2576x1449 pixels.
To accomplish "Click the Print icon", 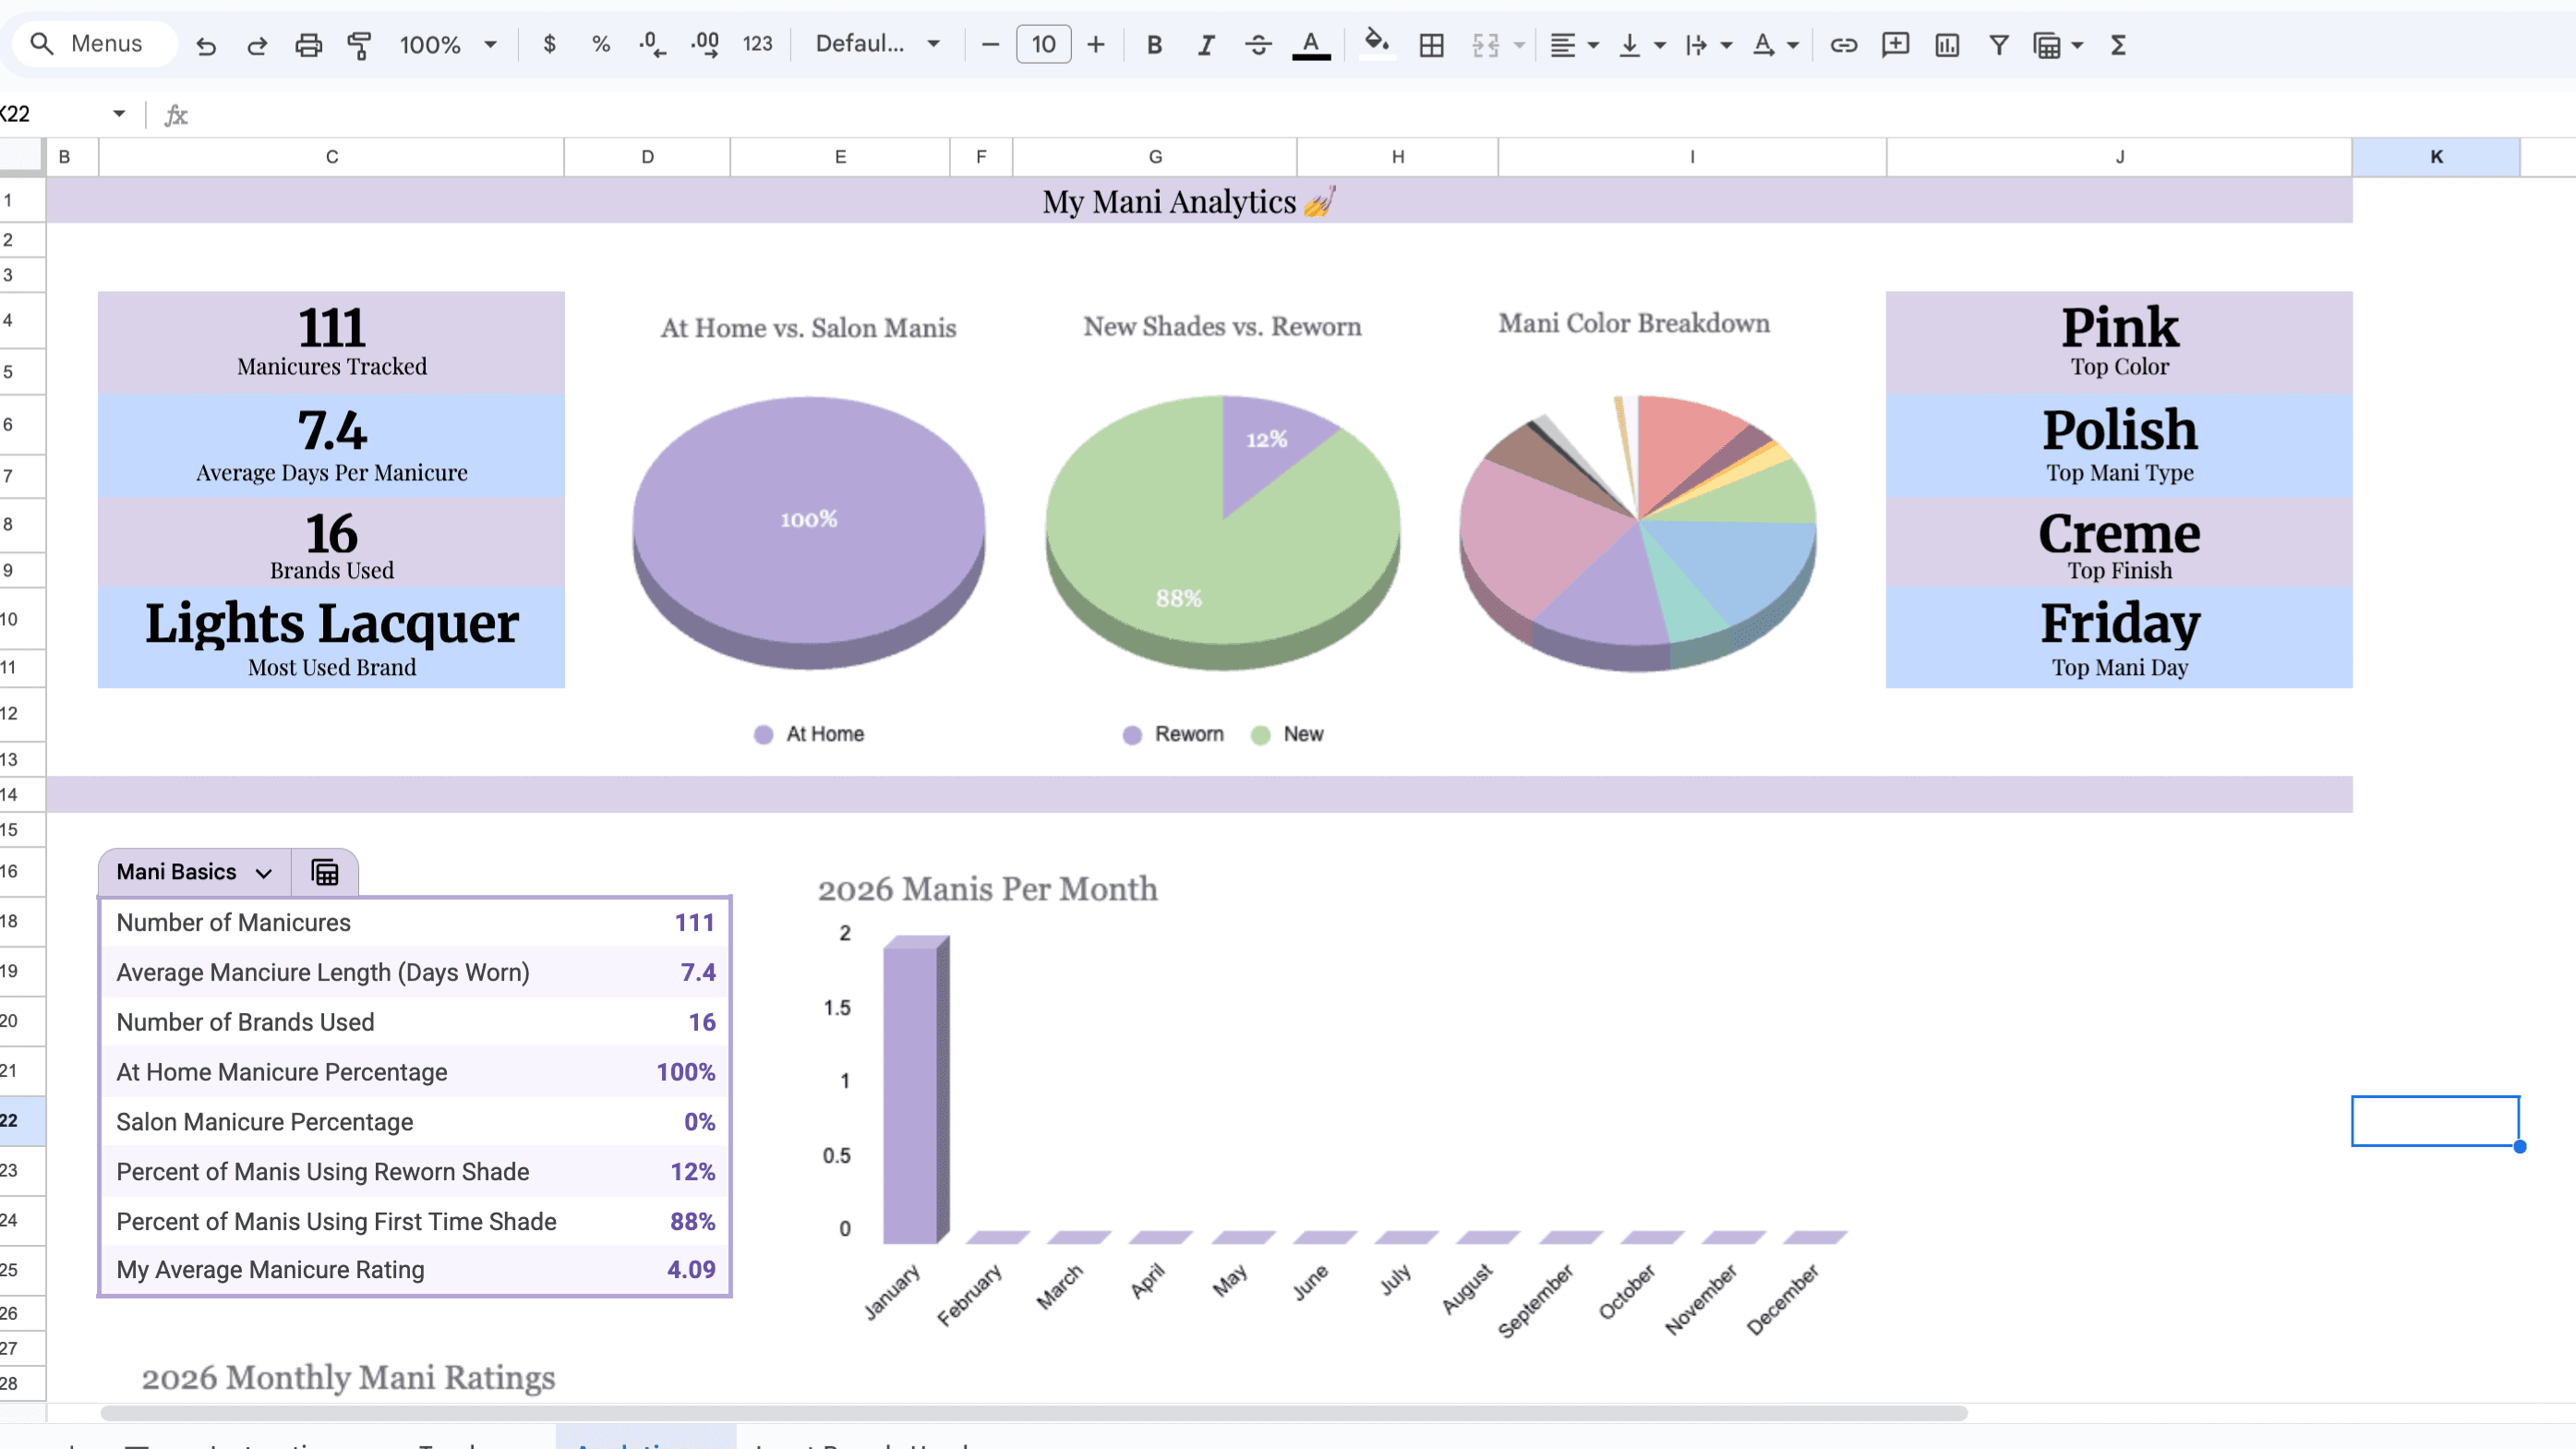I will coord(308,45).
